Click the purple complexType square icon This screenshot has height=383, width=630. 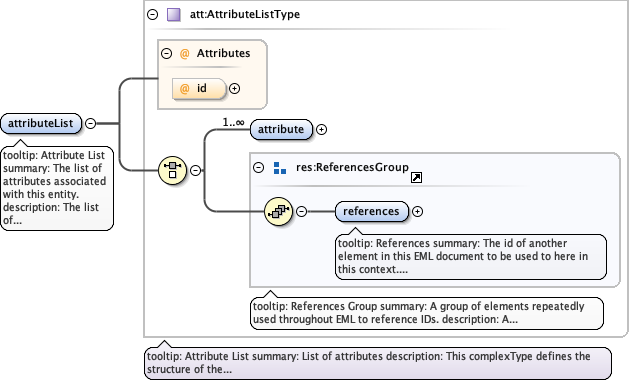coord(174,14)
